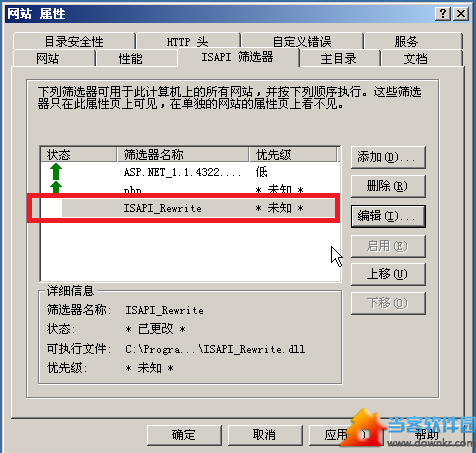Switch to the 目录安全性 tab
Image resolution: width=476 pixels, height=453 pixels.
[74, 42]
